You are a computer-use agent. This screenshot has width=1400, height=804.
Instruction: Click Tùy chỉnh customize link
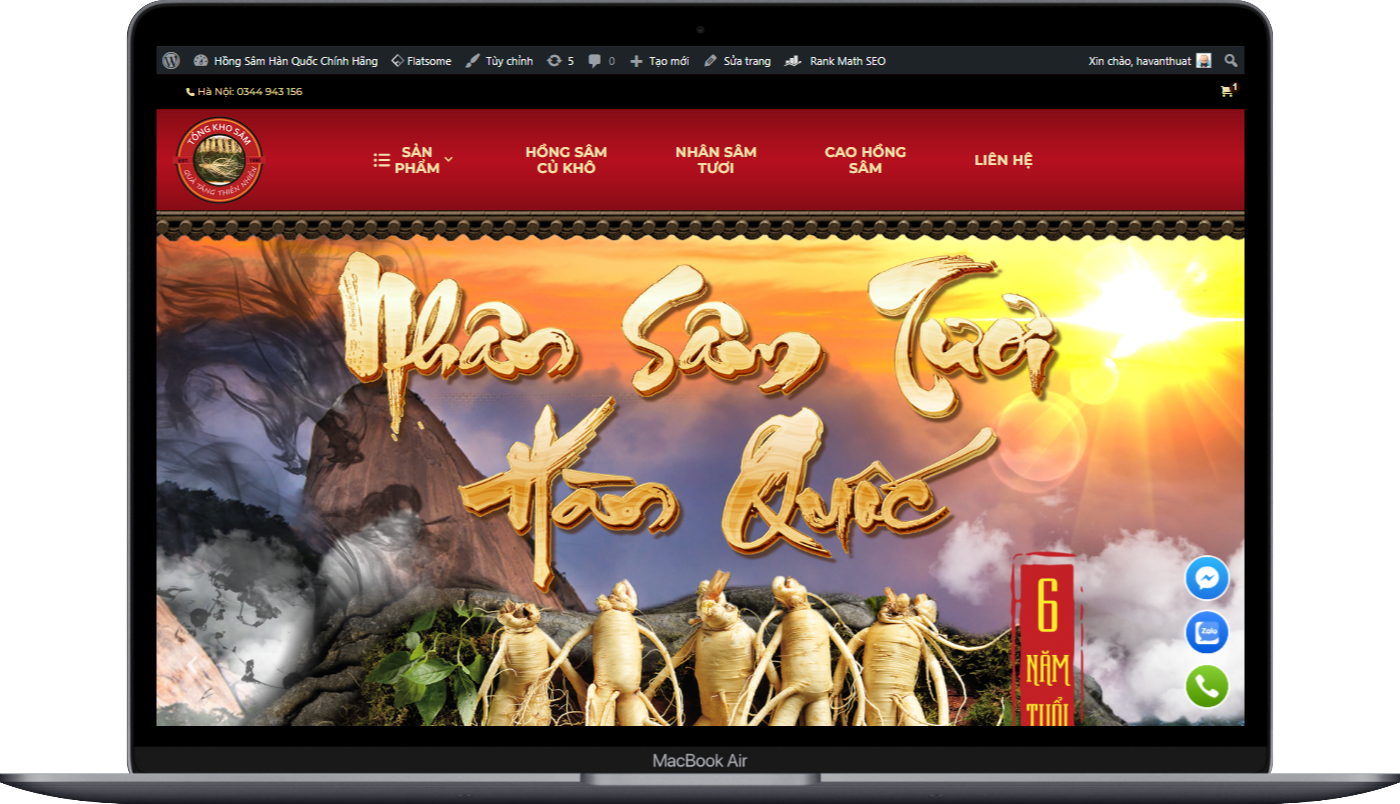(499, 61)
